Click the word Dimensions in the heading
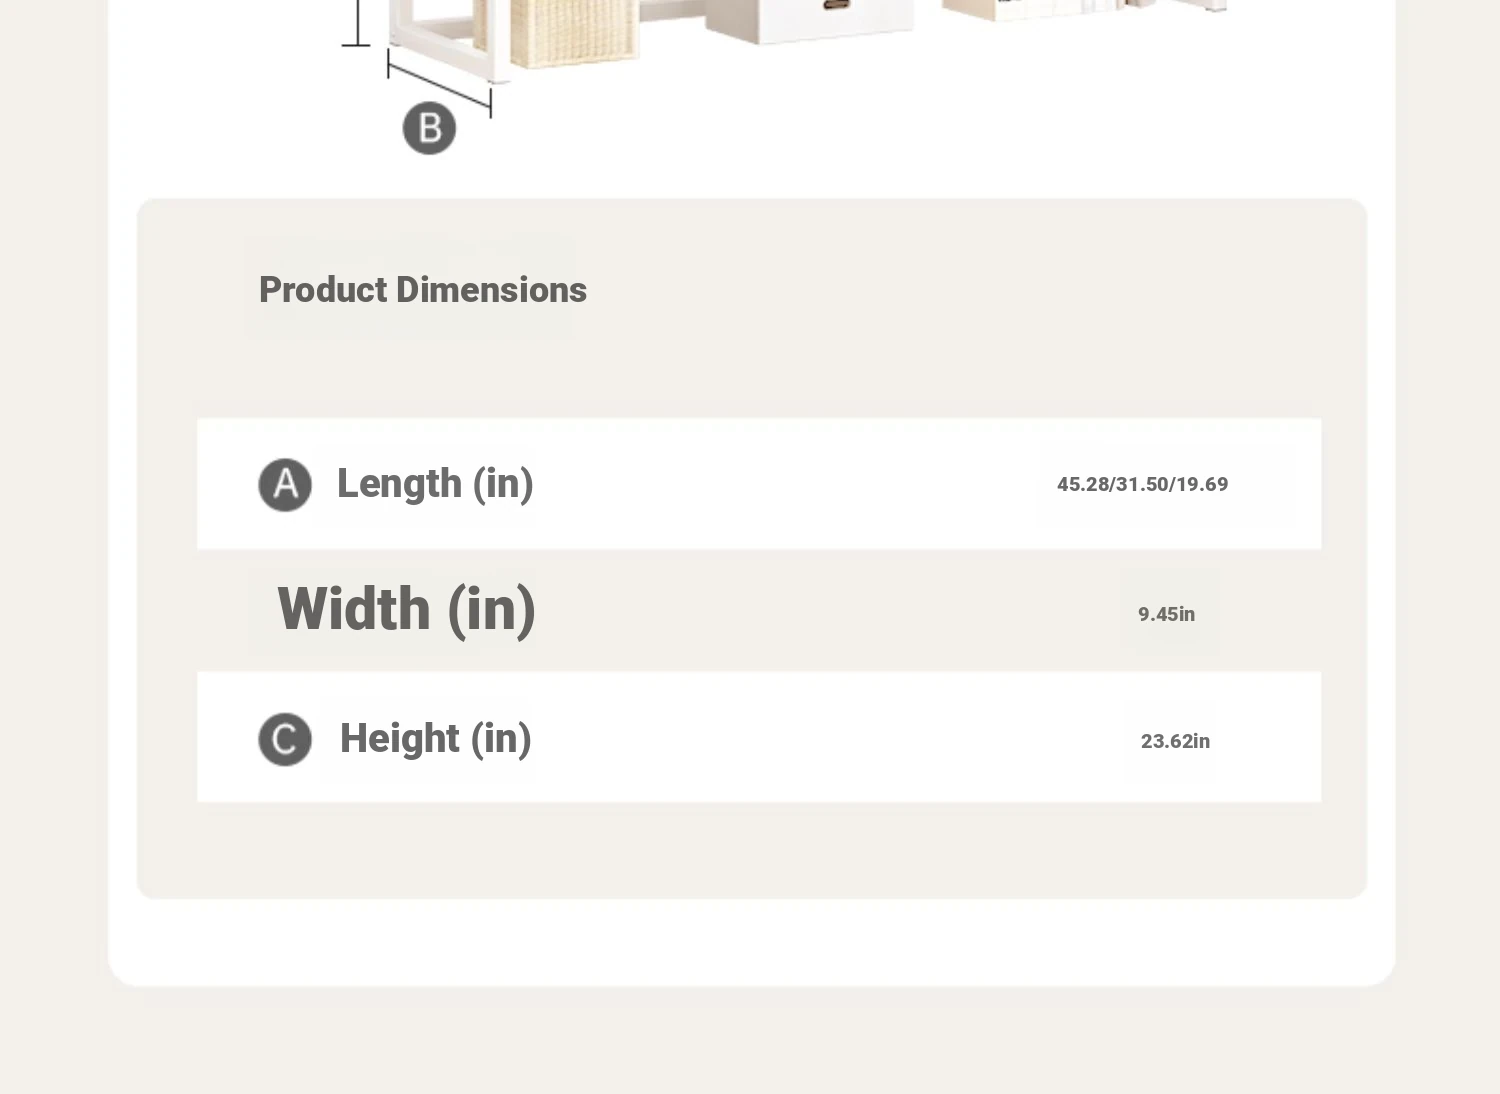Viewport: 1500px width, 1094px height. pos(492,290)
